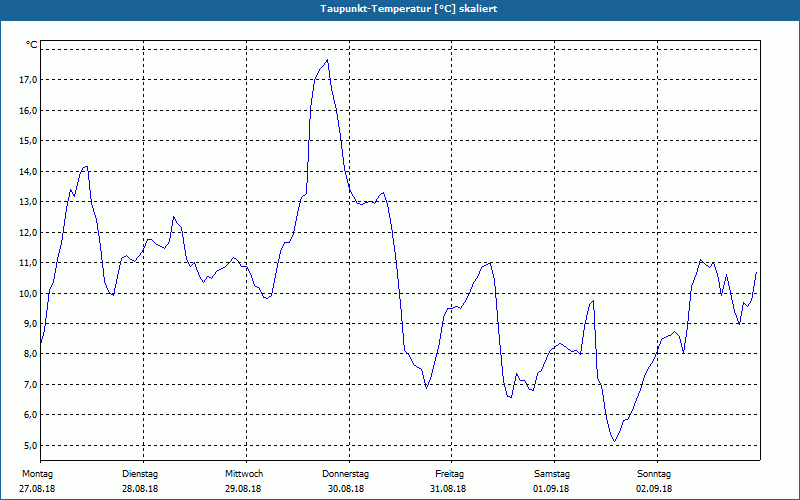Select the 6,0 y-axis value
Viewport: 800px width, 500px height.
click(31, 415)
